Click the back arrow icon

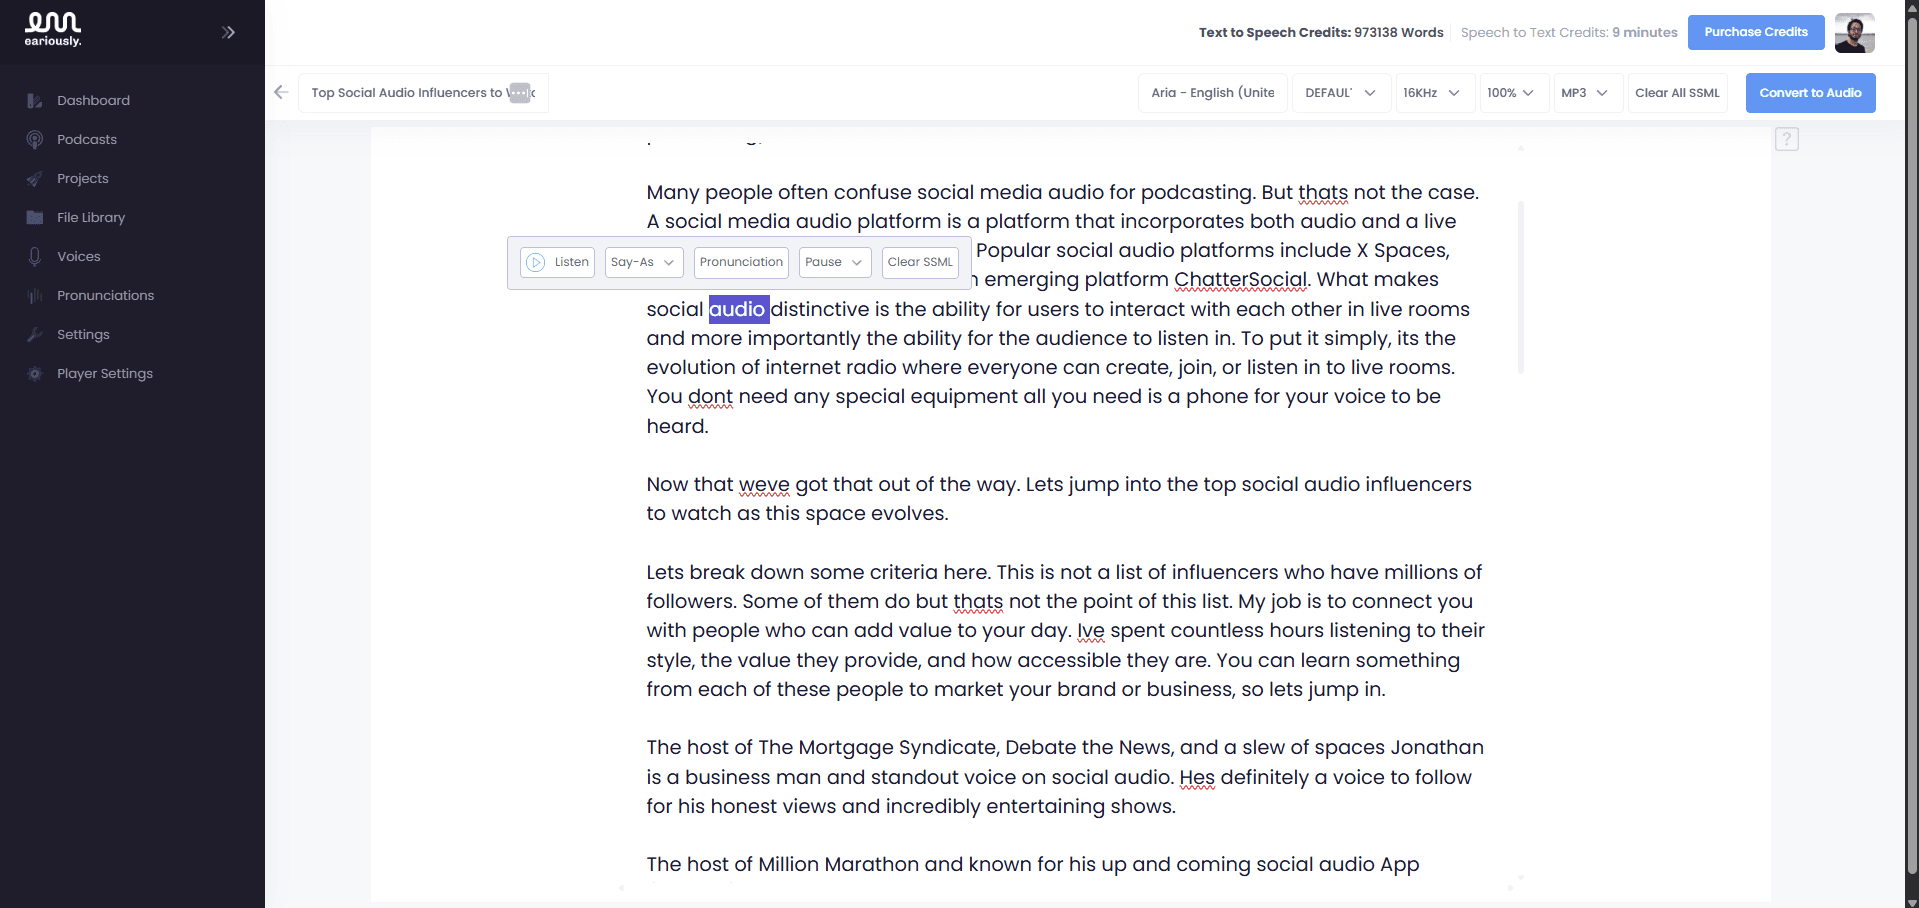tap(281, 92)
